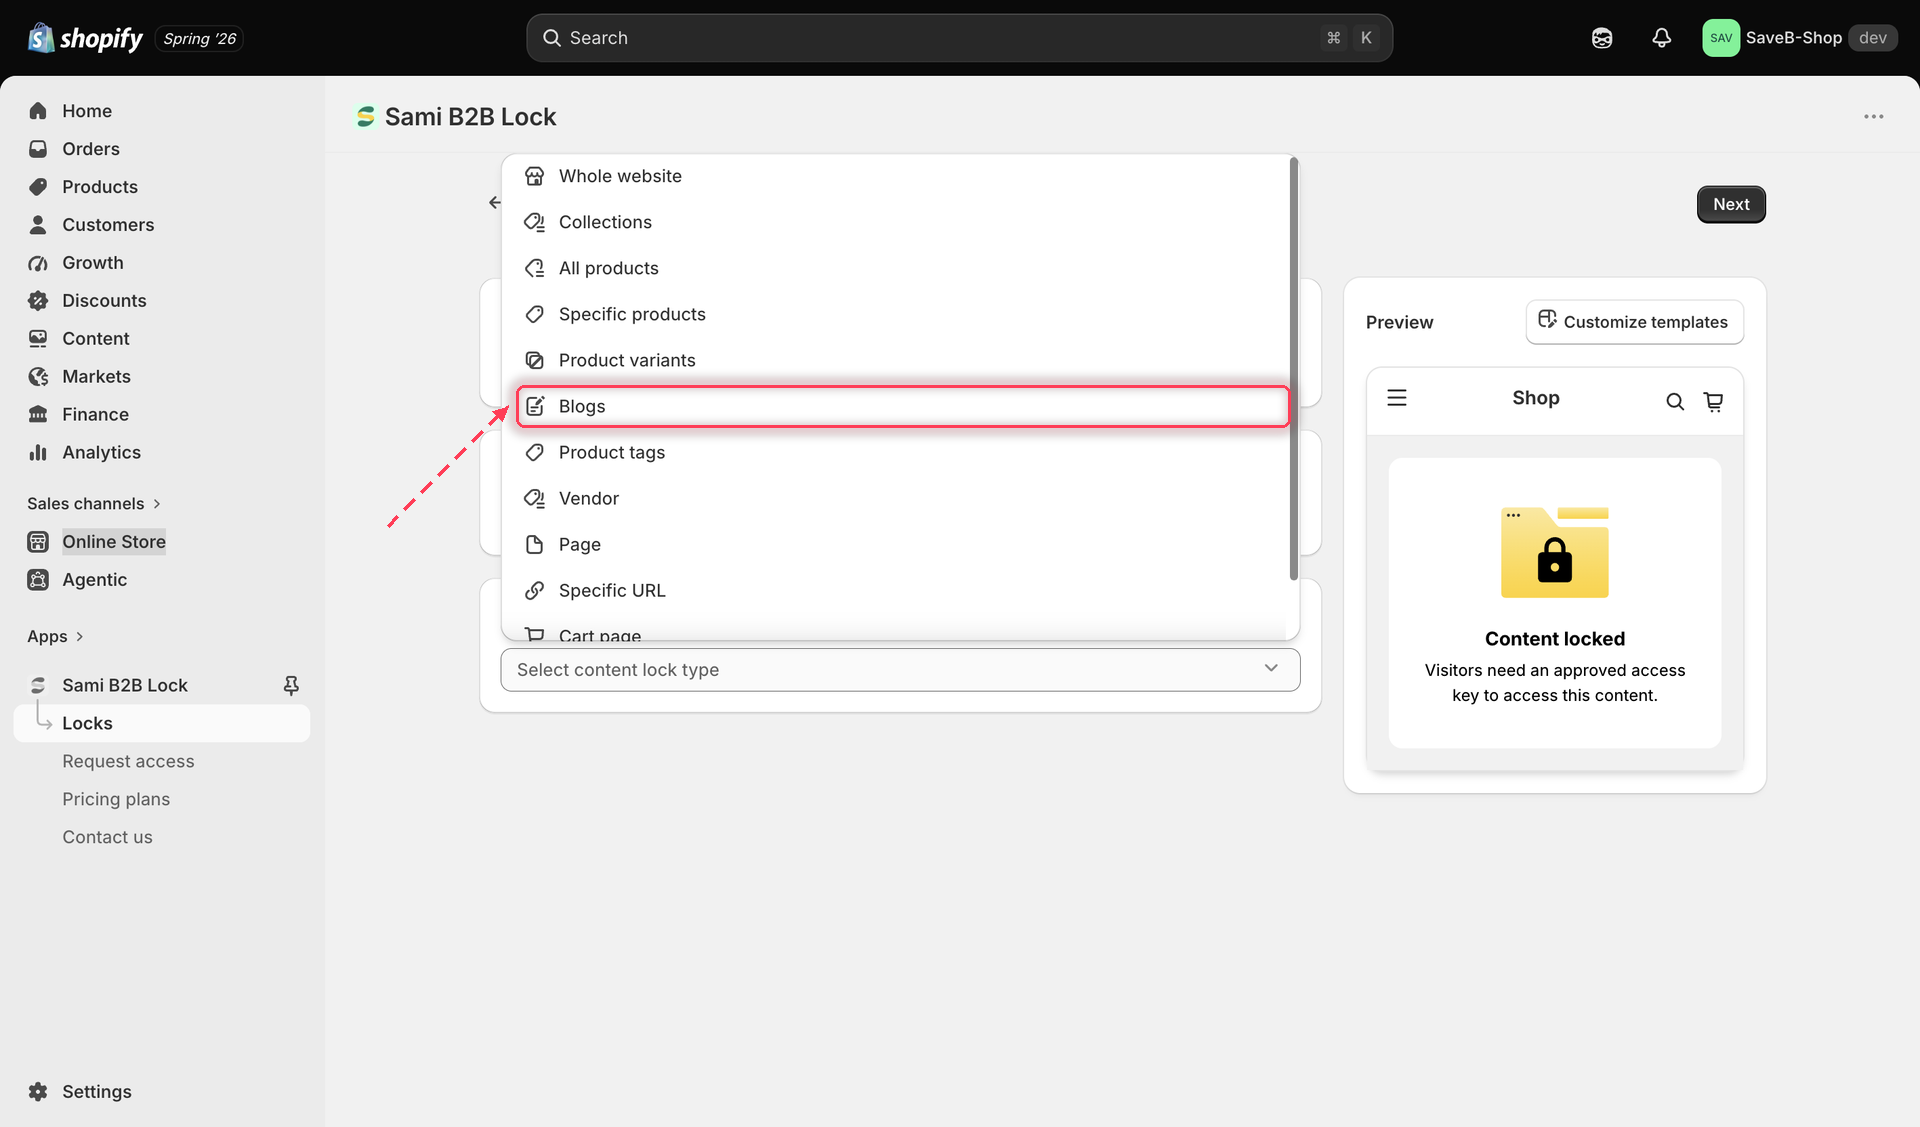Choose Page option in the list
Screen dimensions: 1920x1127
tap(901, 544)
